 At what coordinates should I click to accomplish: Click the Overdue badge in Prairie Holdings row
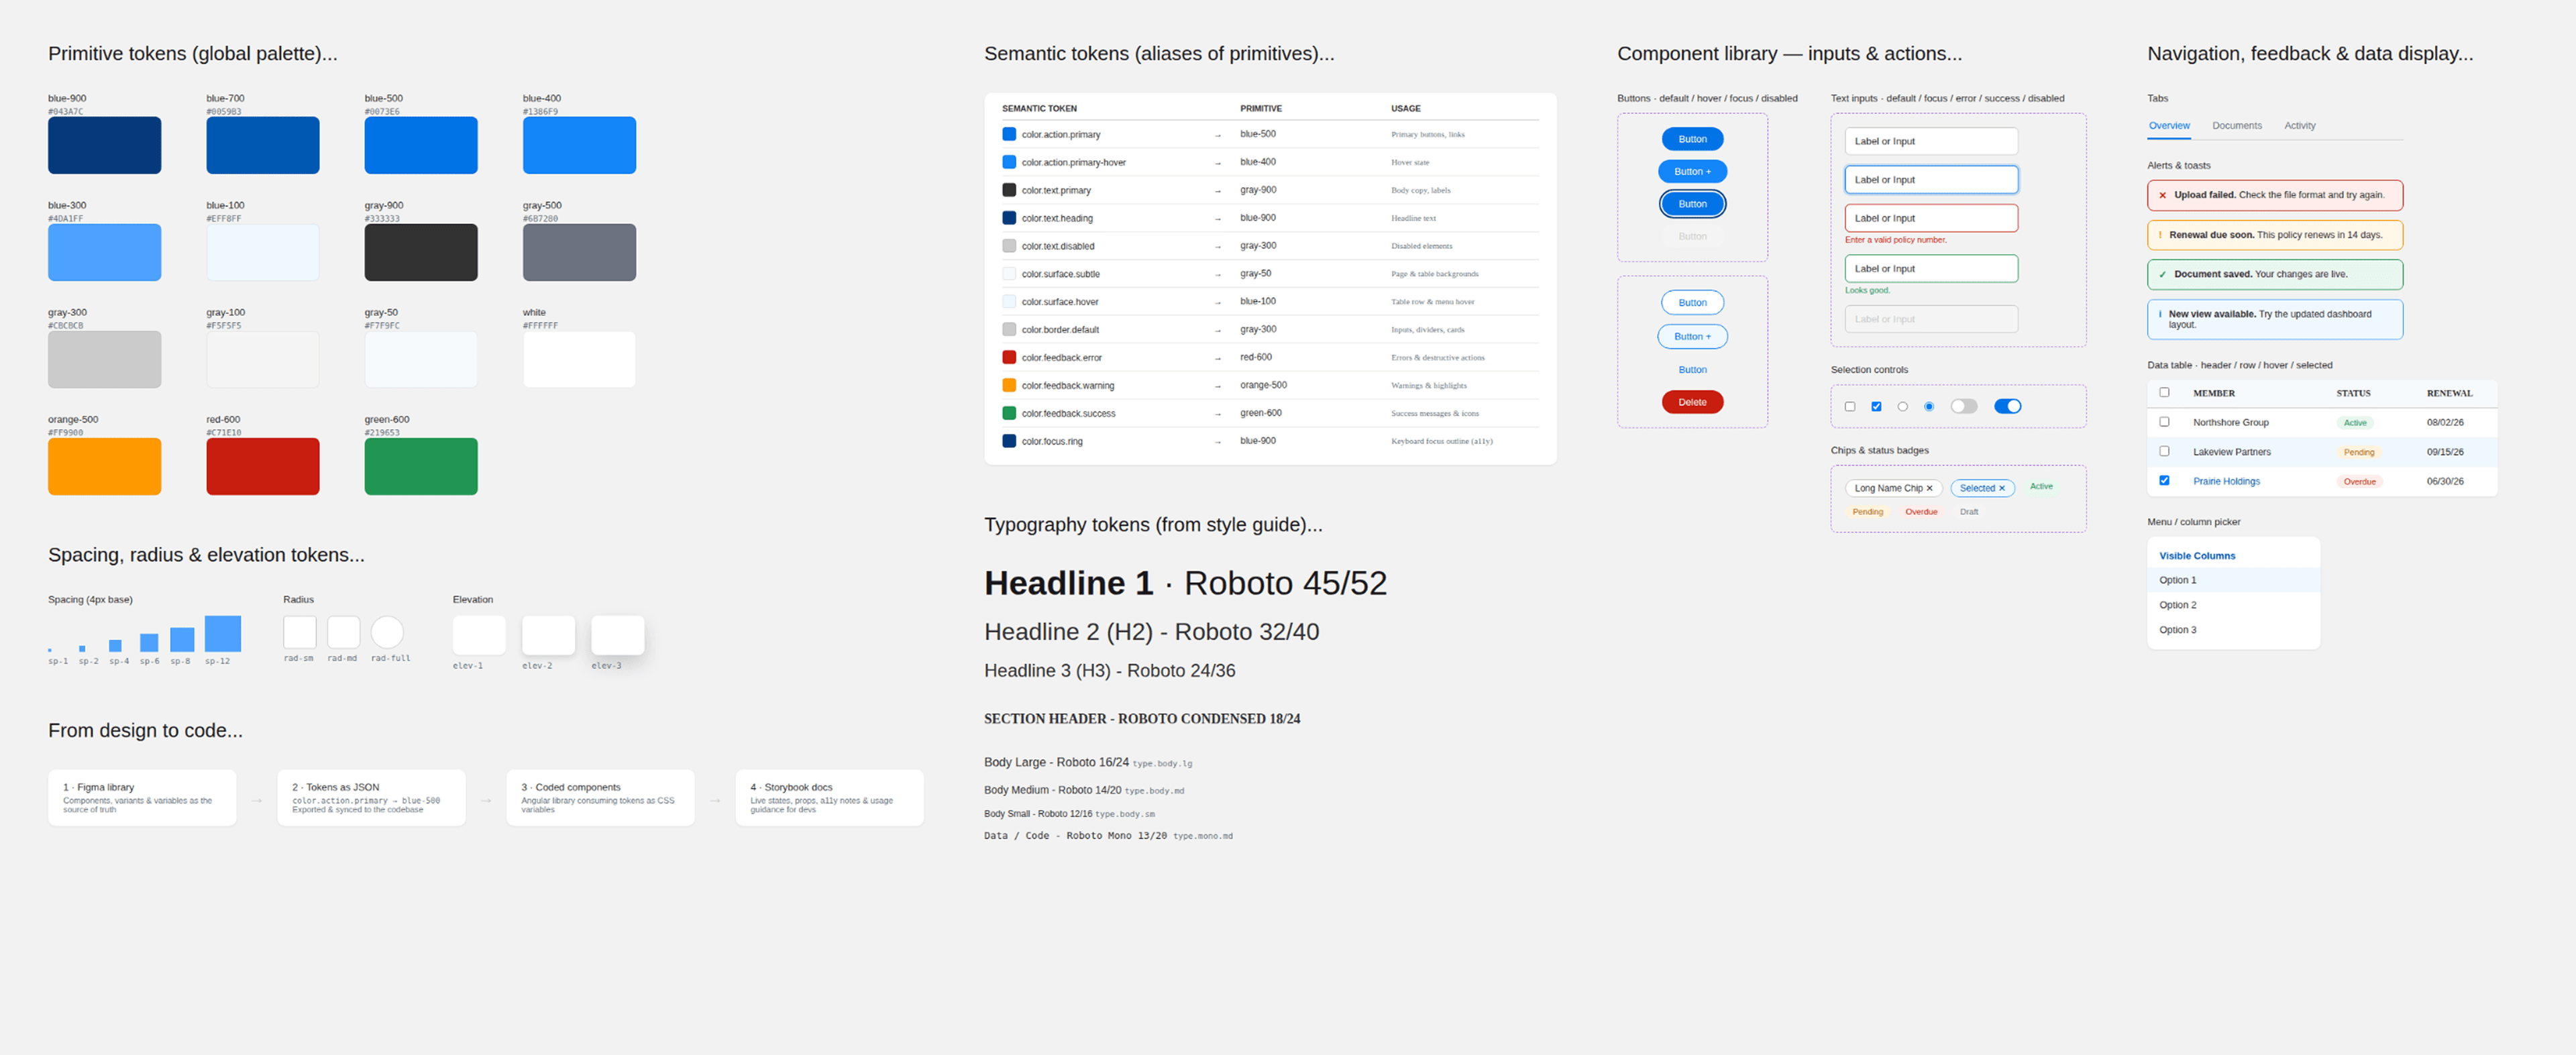point(2359,482)
